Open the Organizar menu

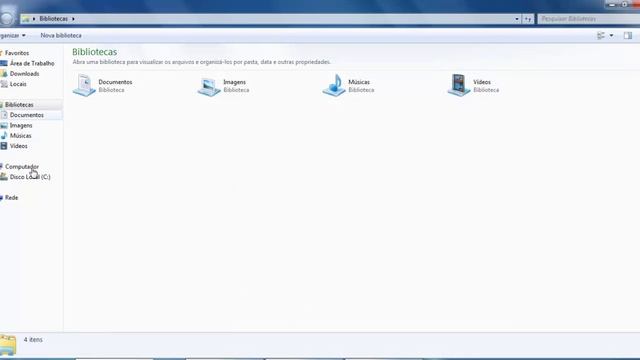(13, 36)
